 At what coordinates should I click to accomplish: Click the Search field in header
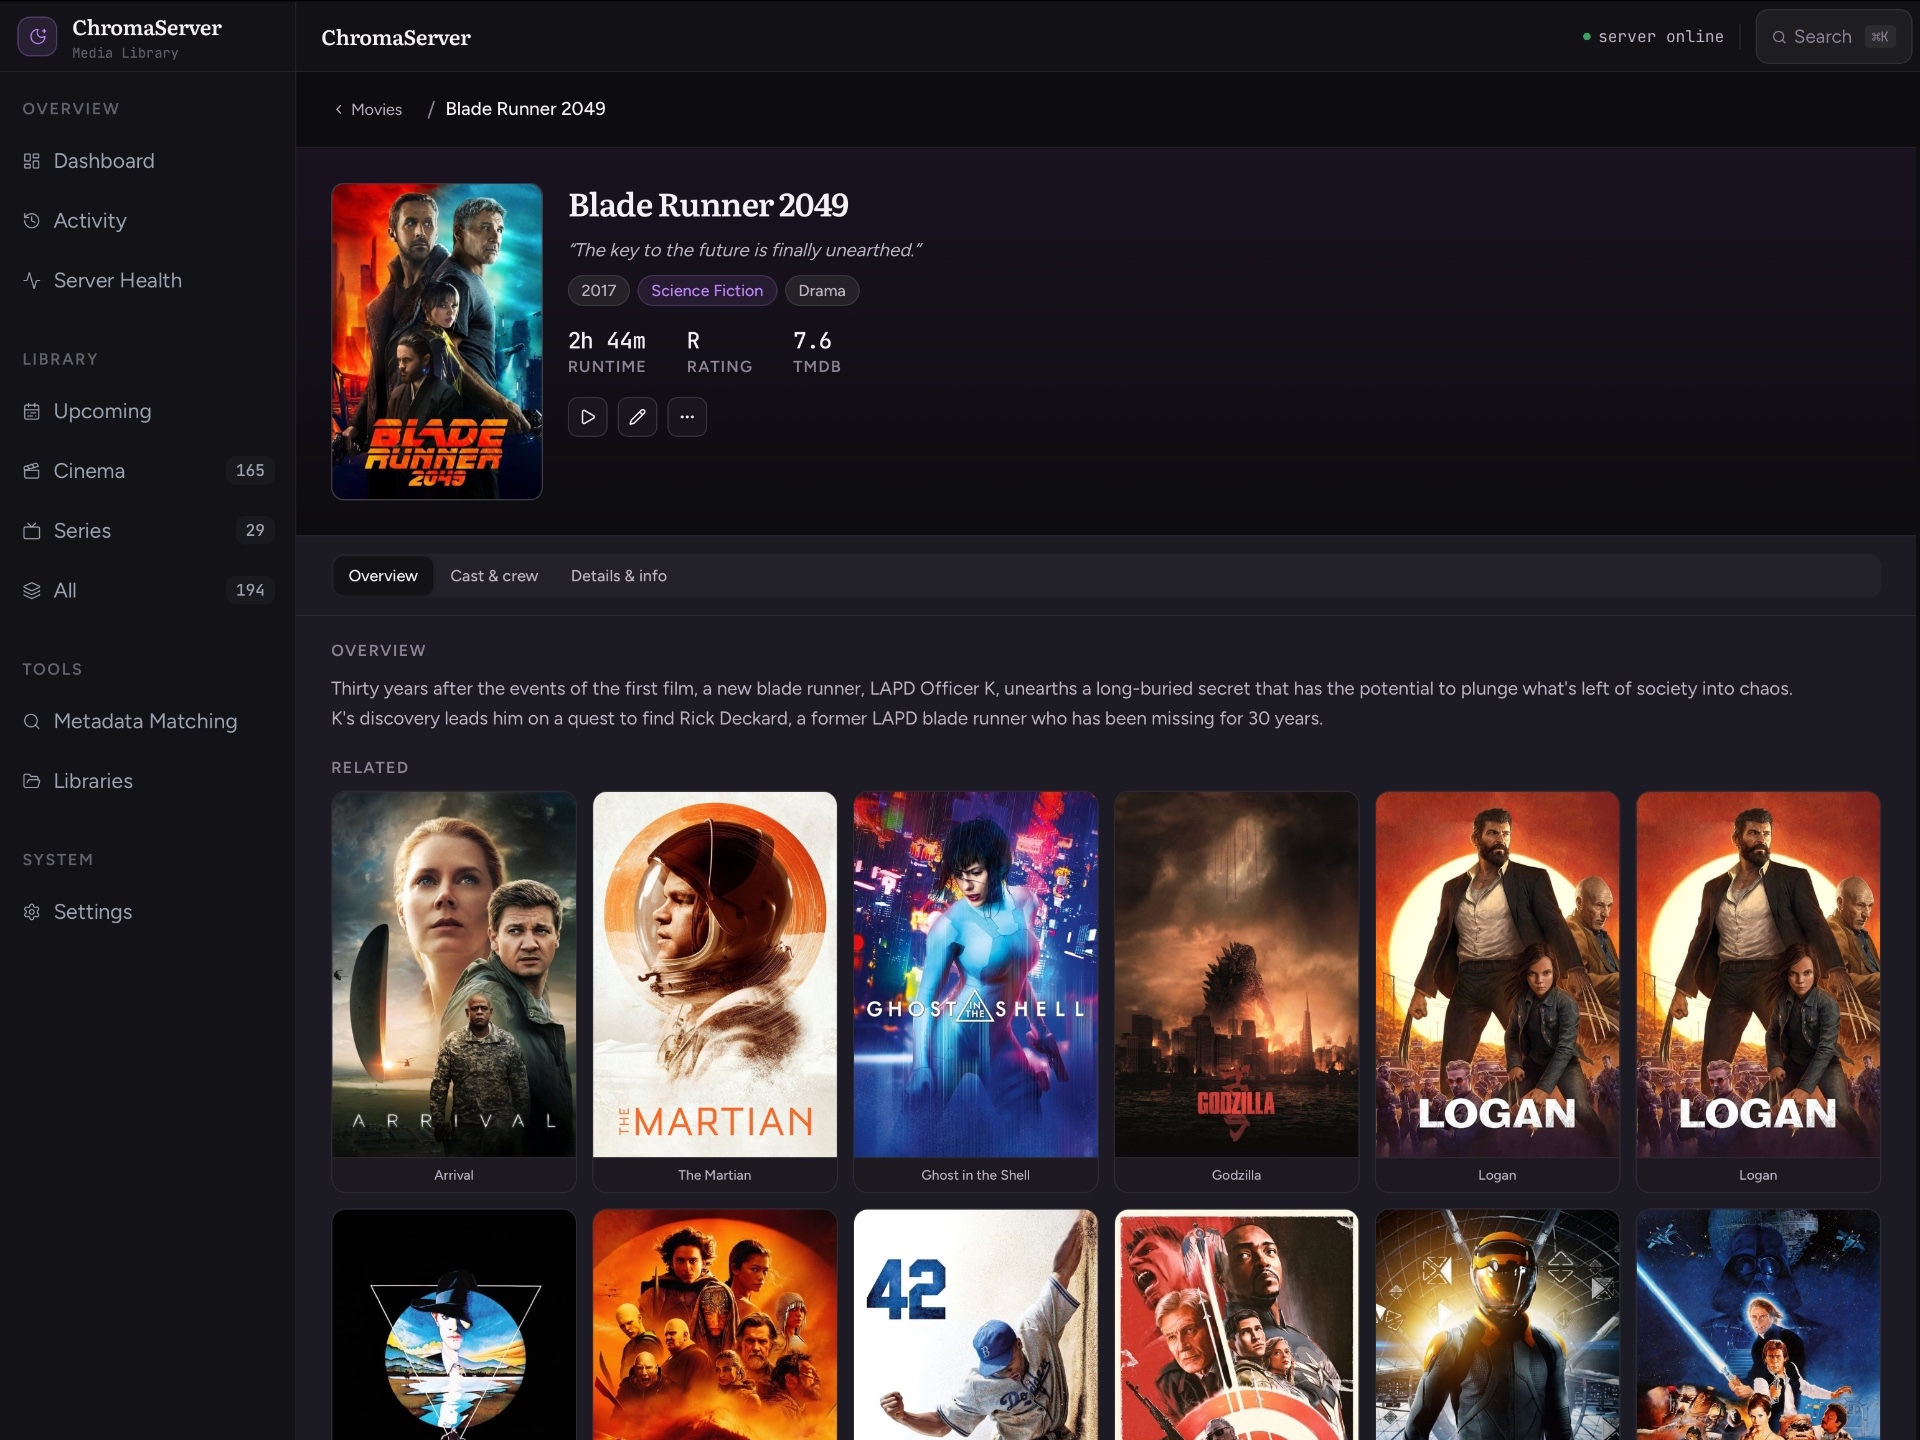pos(1833,37)
